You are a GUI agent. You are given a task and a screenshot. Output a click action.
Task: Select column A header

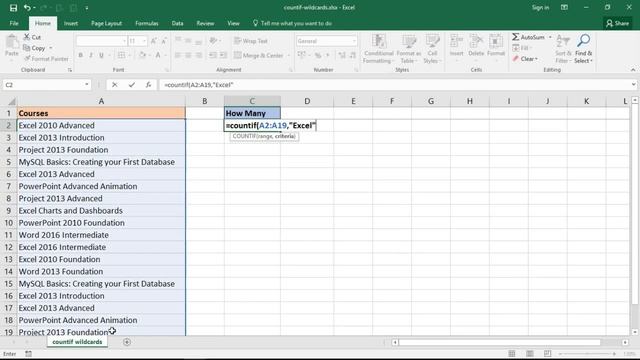pyautogui.click(x=101, y=101)
